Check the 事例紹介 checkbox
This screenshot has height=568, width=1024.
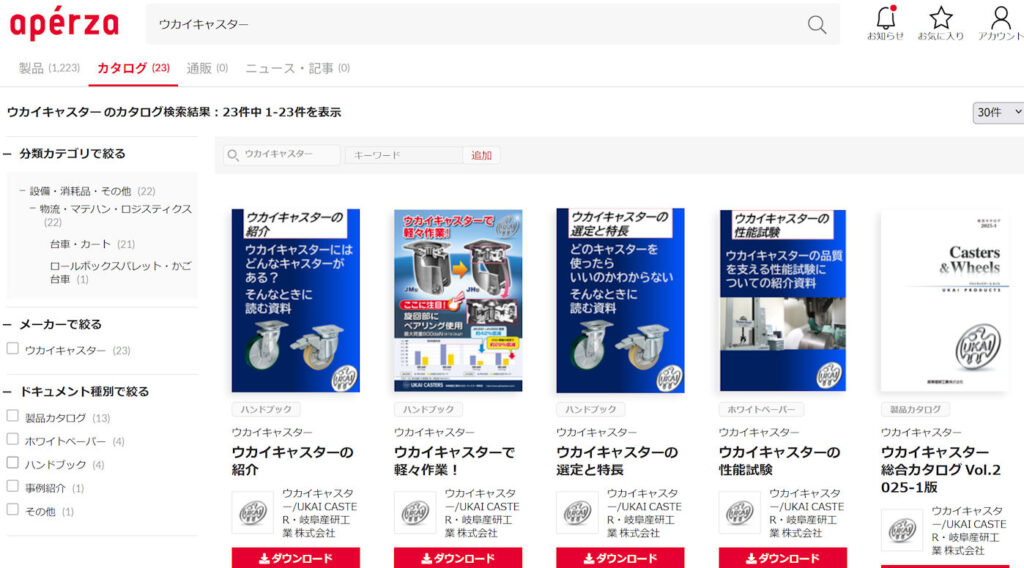point(12,486)
